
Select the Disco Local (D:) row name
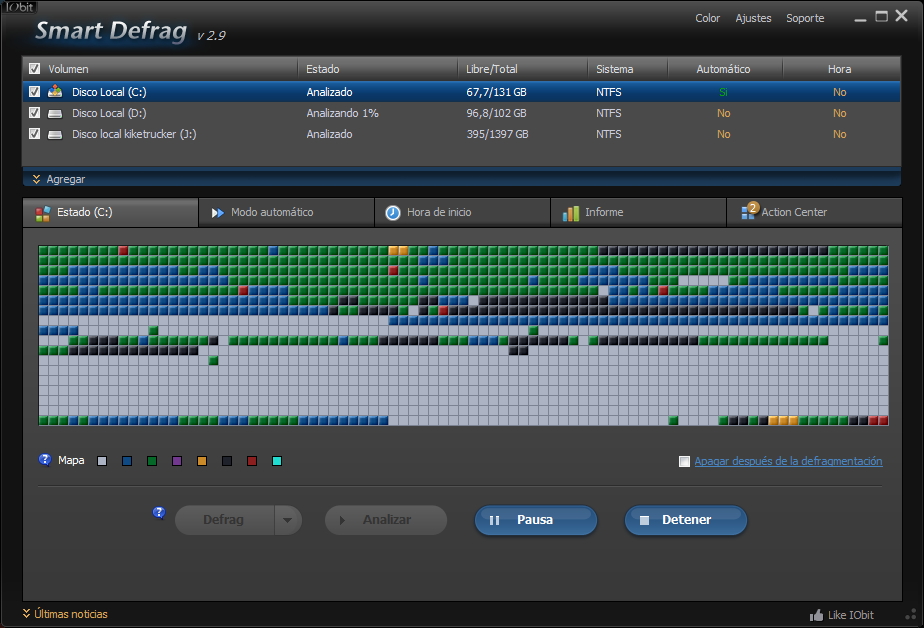109,113
